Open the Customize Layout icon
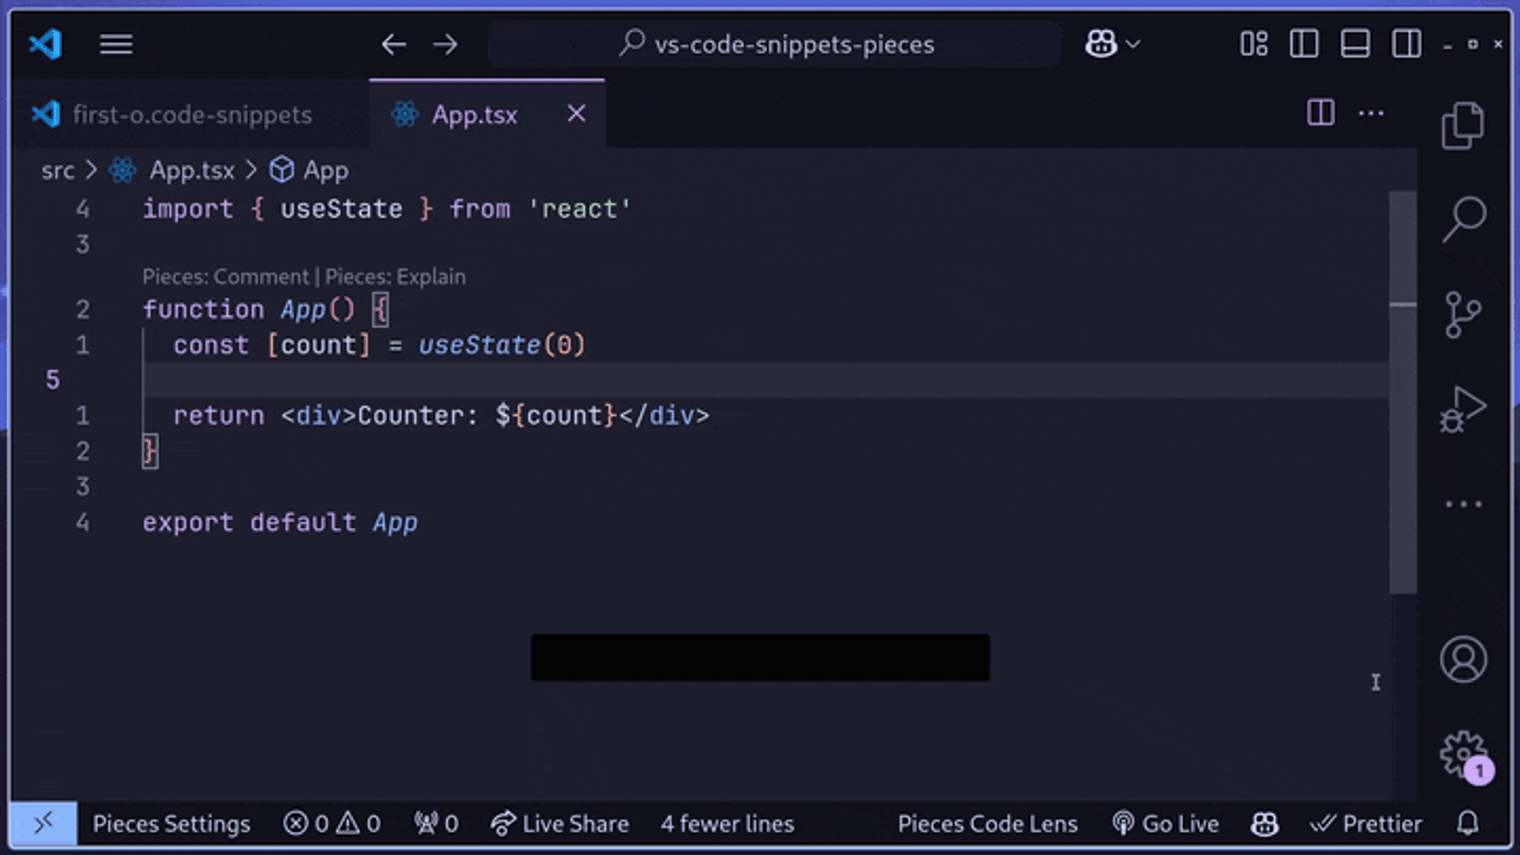This screenshot has height=855, width=1520. 1254,44
